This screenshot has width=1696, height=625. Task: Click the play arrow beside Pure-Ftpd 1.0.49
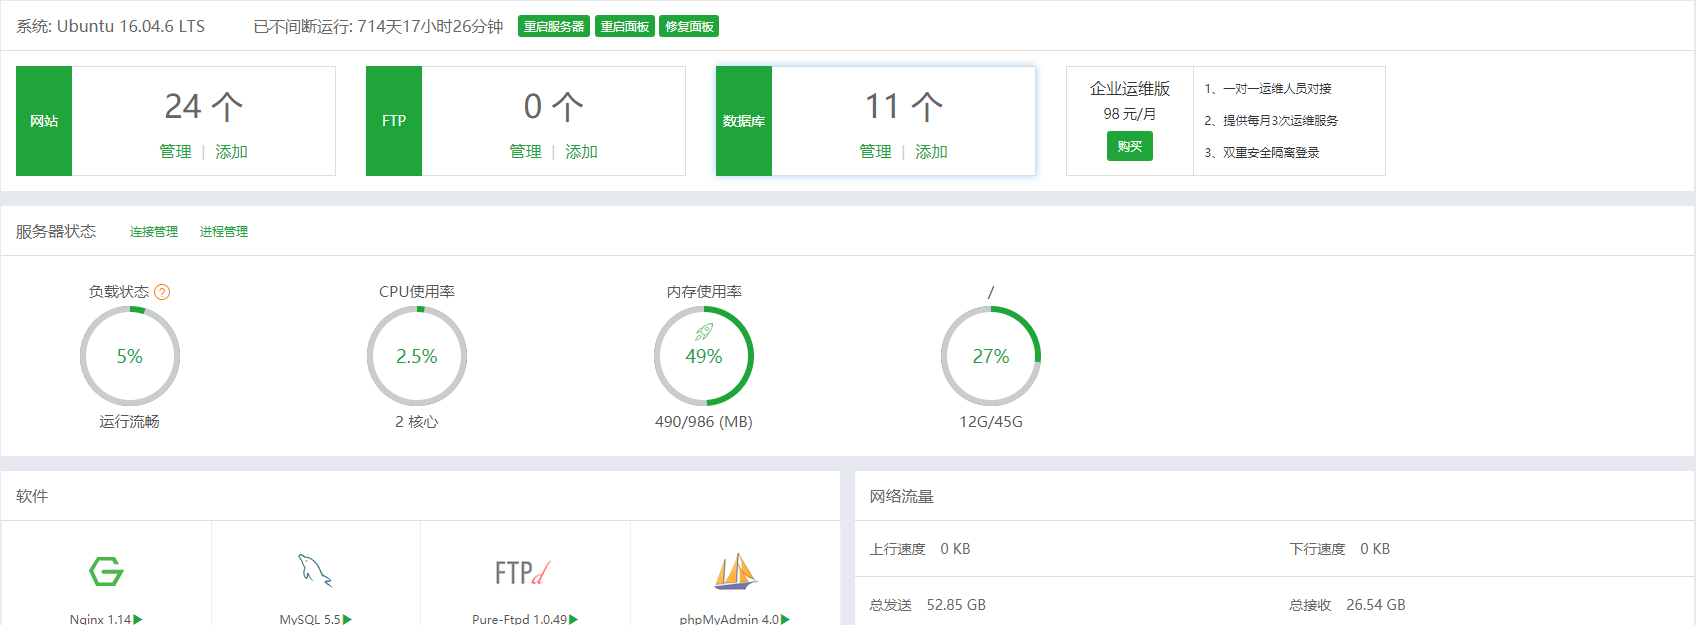(573, 619)
